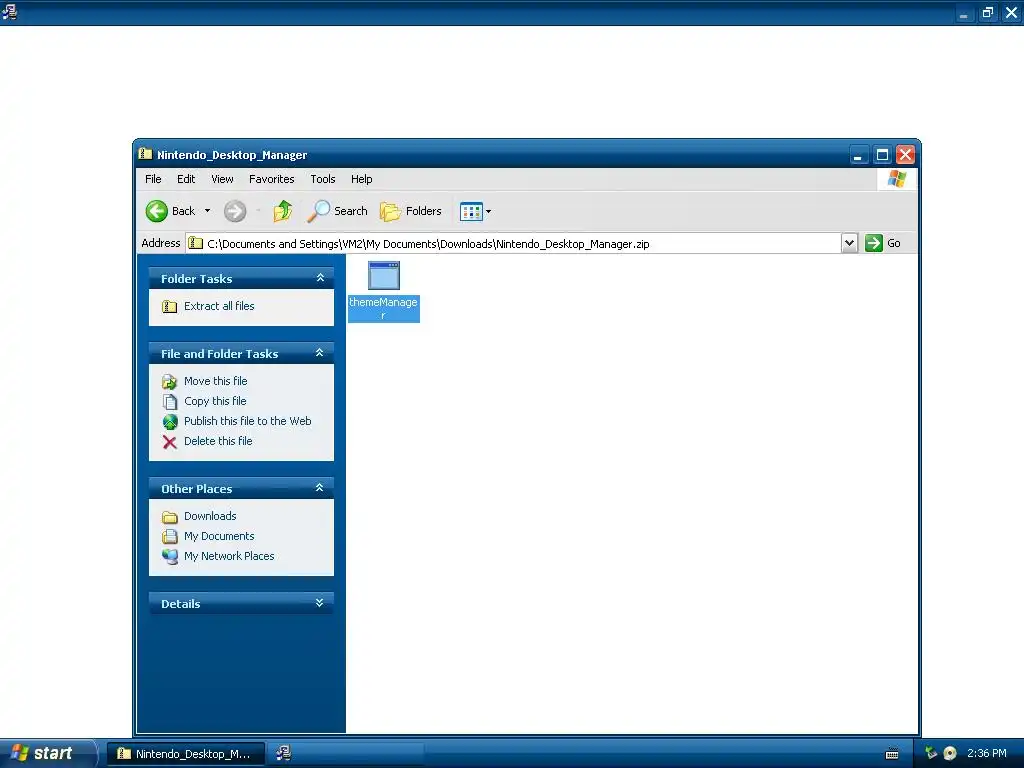The height and width of the screenshot is (768, 1024).
Task: Click Move this file
Action: tap(216, 381)
